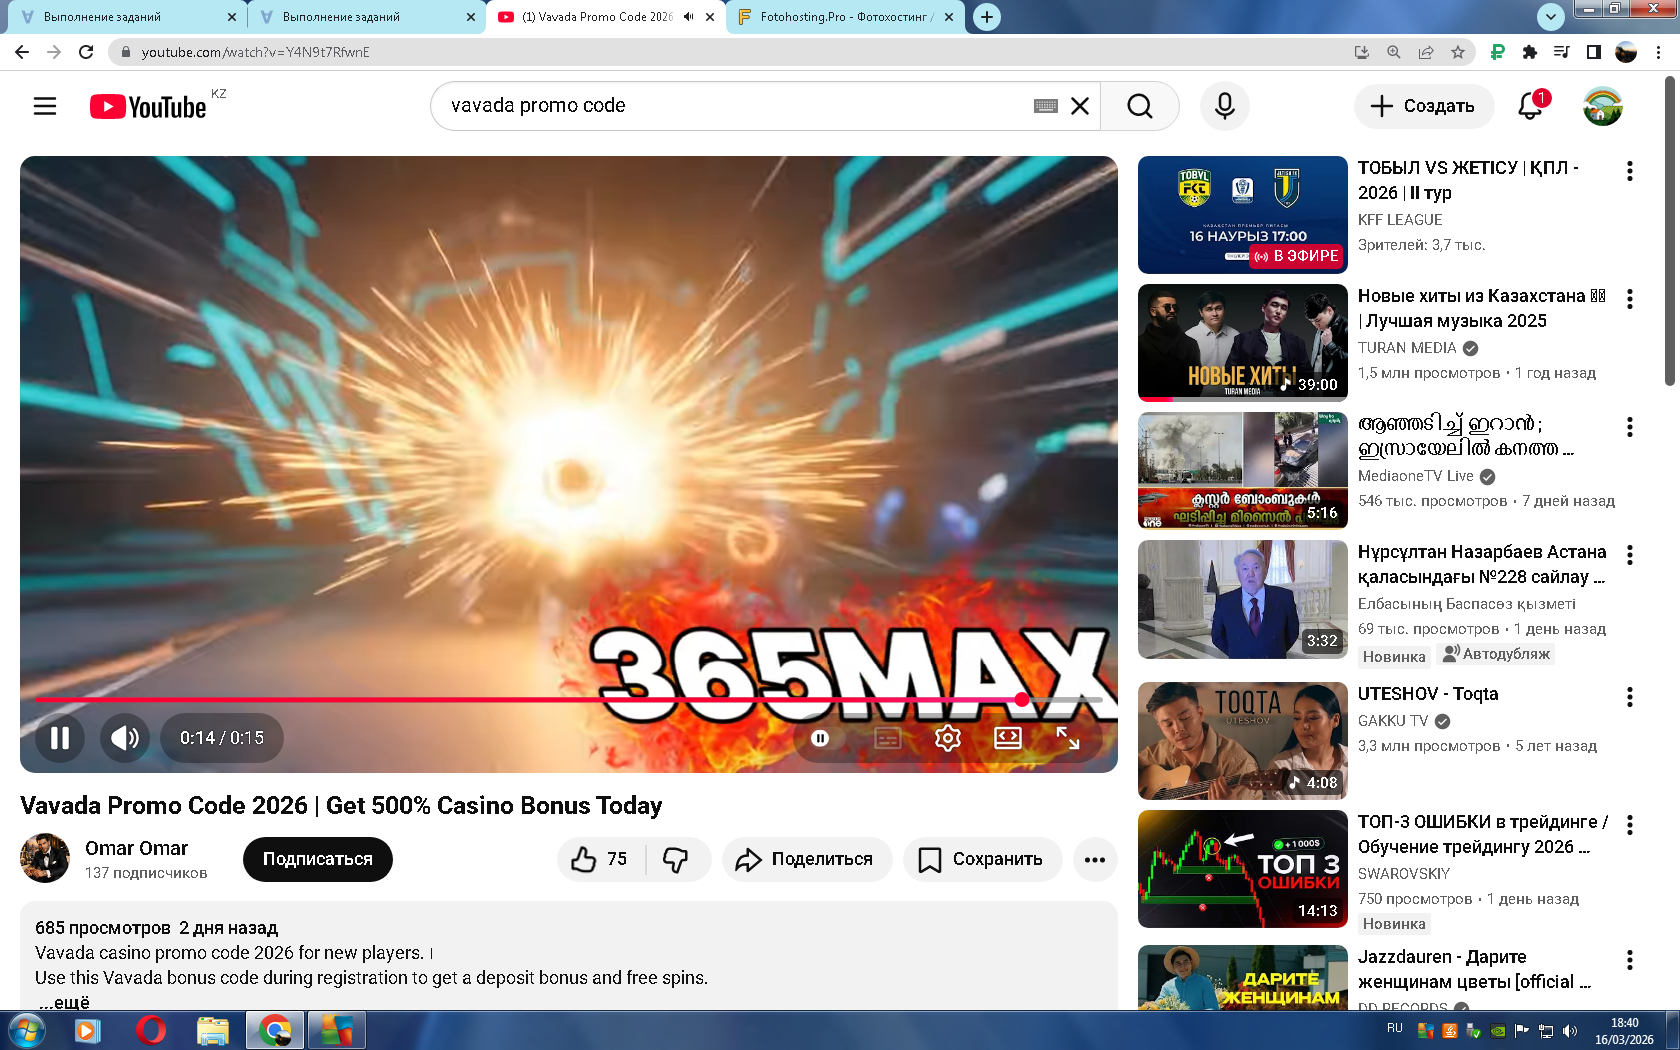Mute the video with speaker button
1680x1050 pixels.
click(x=125, y=738)
